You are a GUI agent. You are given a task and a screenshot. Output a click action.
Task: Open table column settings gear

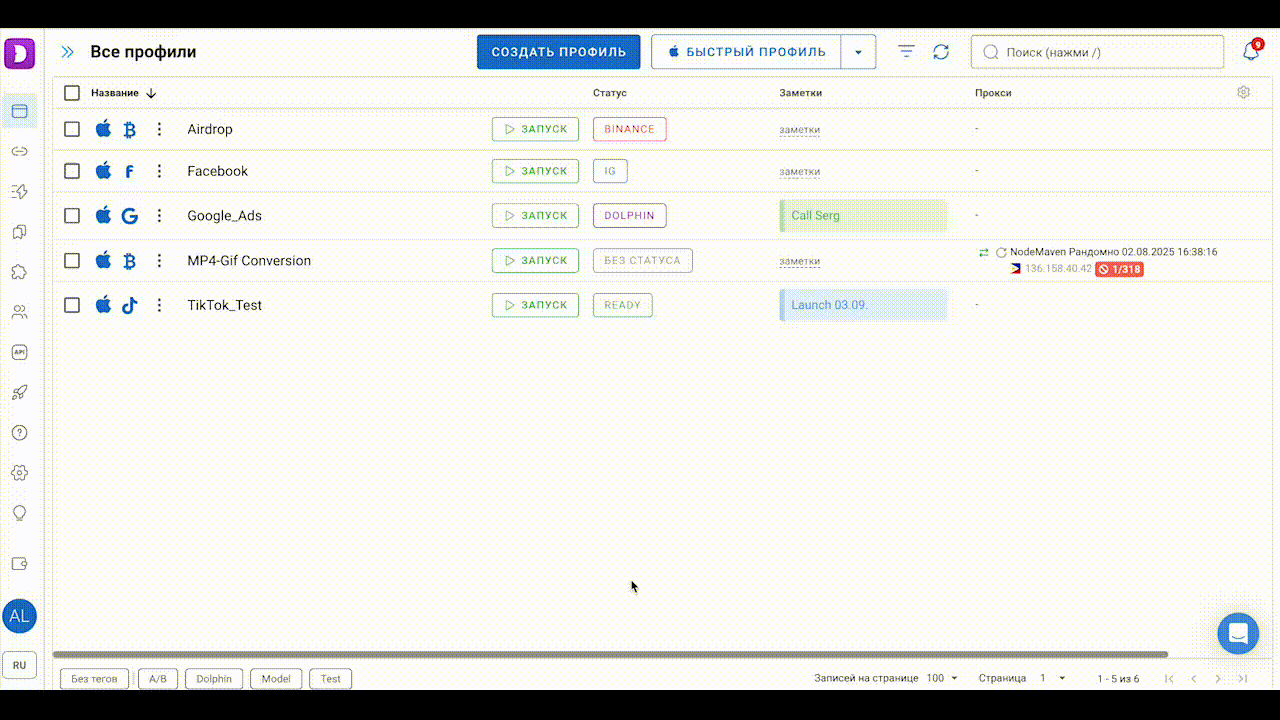click(1243, 92)
